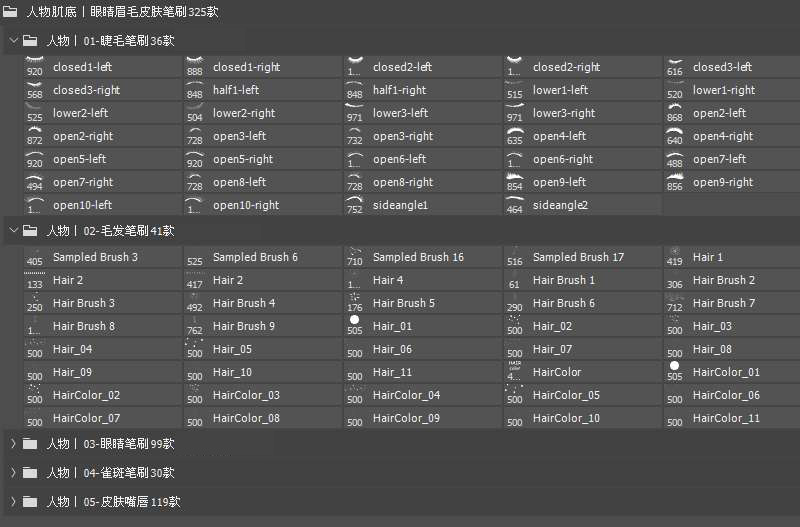Image resolution: width=800 pixels, height=527 pixels.
Task: Click the lower3-right brush preset
Action: coord(563,113)
